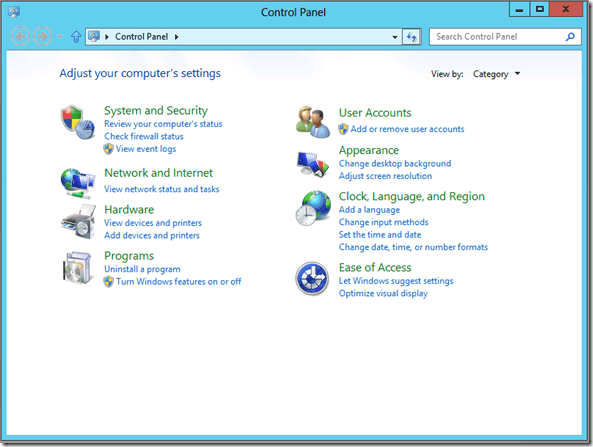
Task: Open the Programs heading link
Action: coord(129,256)
